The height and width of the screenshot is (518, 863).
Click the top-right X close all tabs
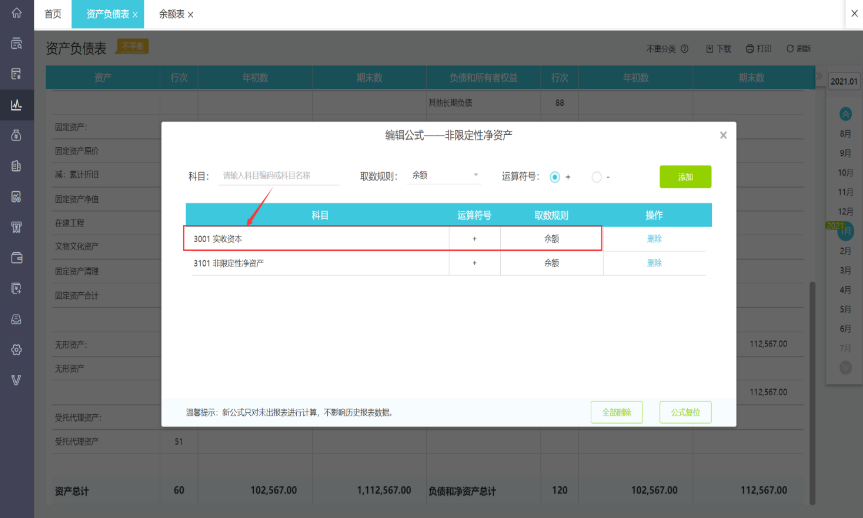click(x=854, y=13)
